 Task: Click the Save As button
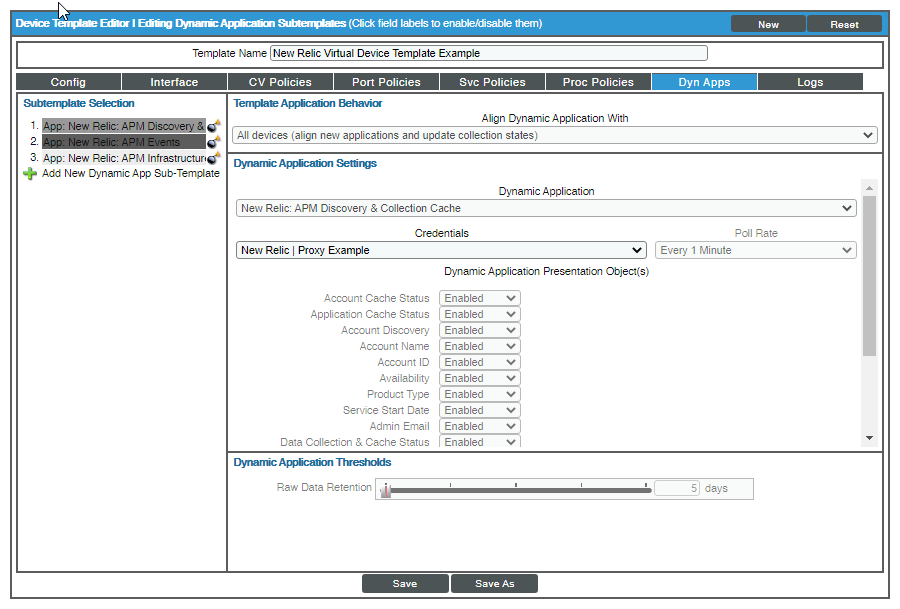tap(494, 583)
